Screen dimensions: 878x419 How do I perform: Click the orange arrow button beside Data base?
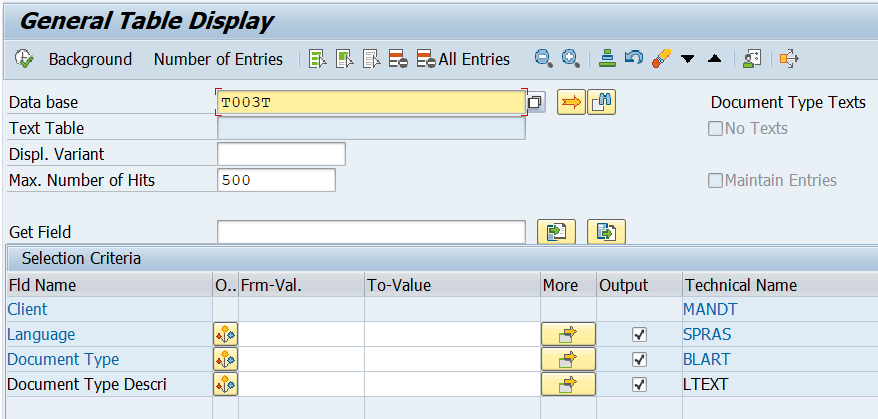tap(571, 103)
